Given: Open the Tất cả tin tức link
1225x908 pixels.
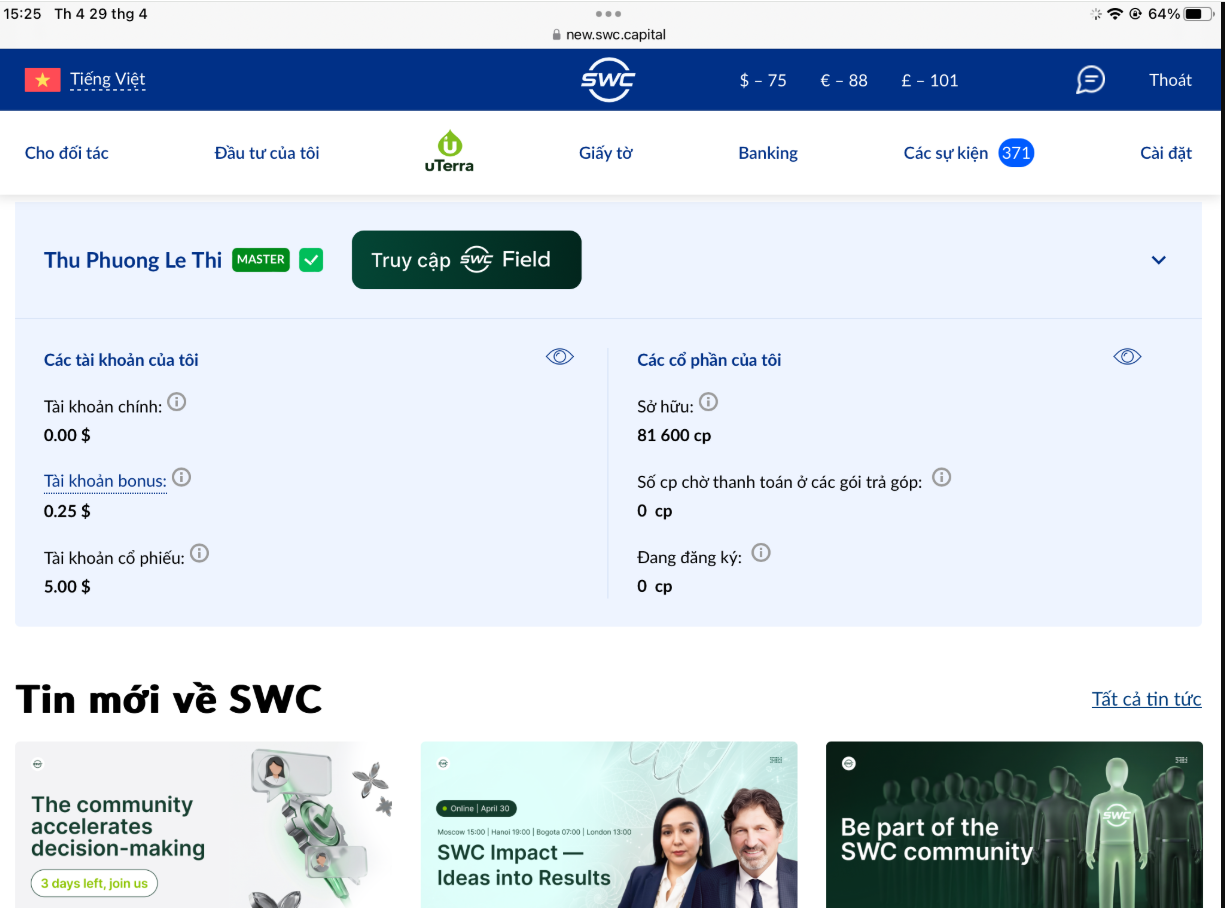Looking at the screenshot, I should [x=1147, y=699].
